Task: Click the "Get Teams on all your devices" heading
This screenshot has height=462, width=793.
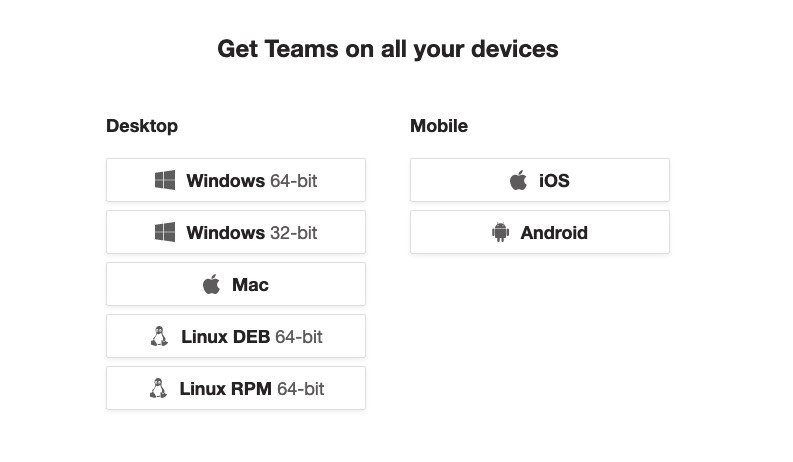Action: [x=388, y=48]
